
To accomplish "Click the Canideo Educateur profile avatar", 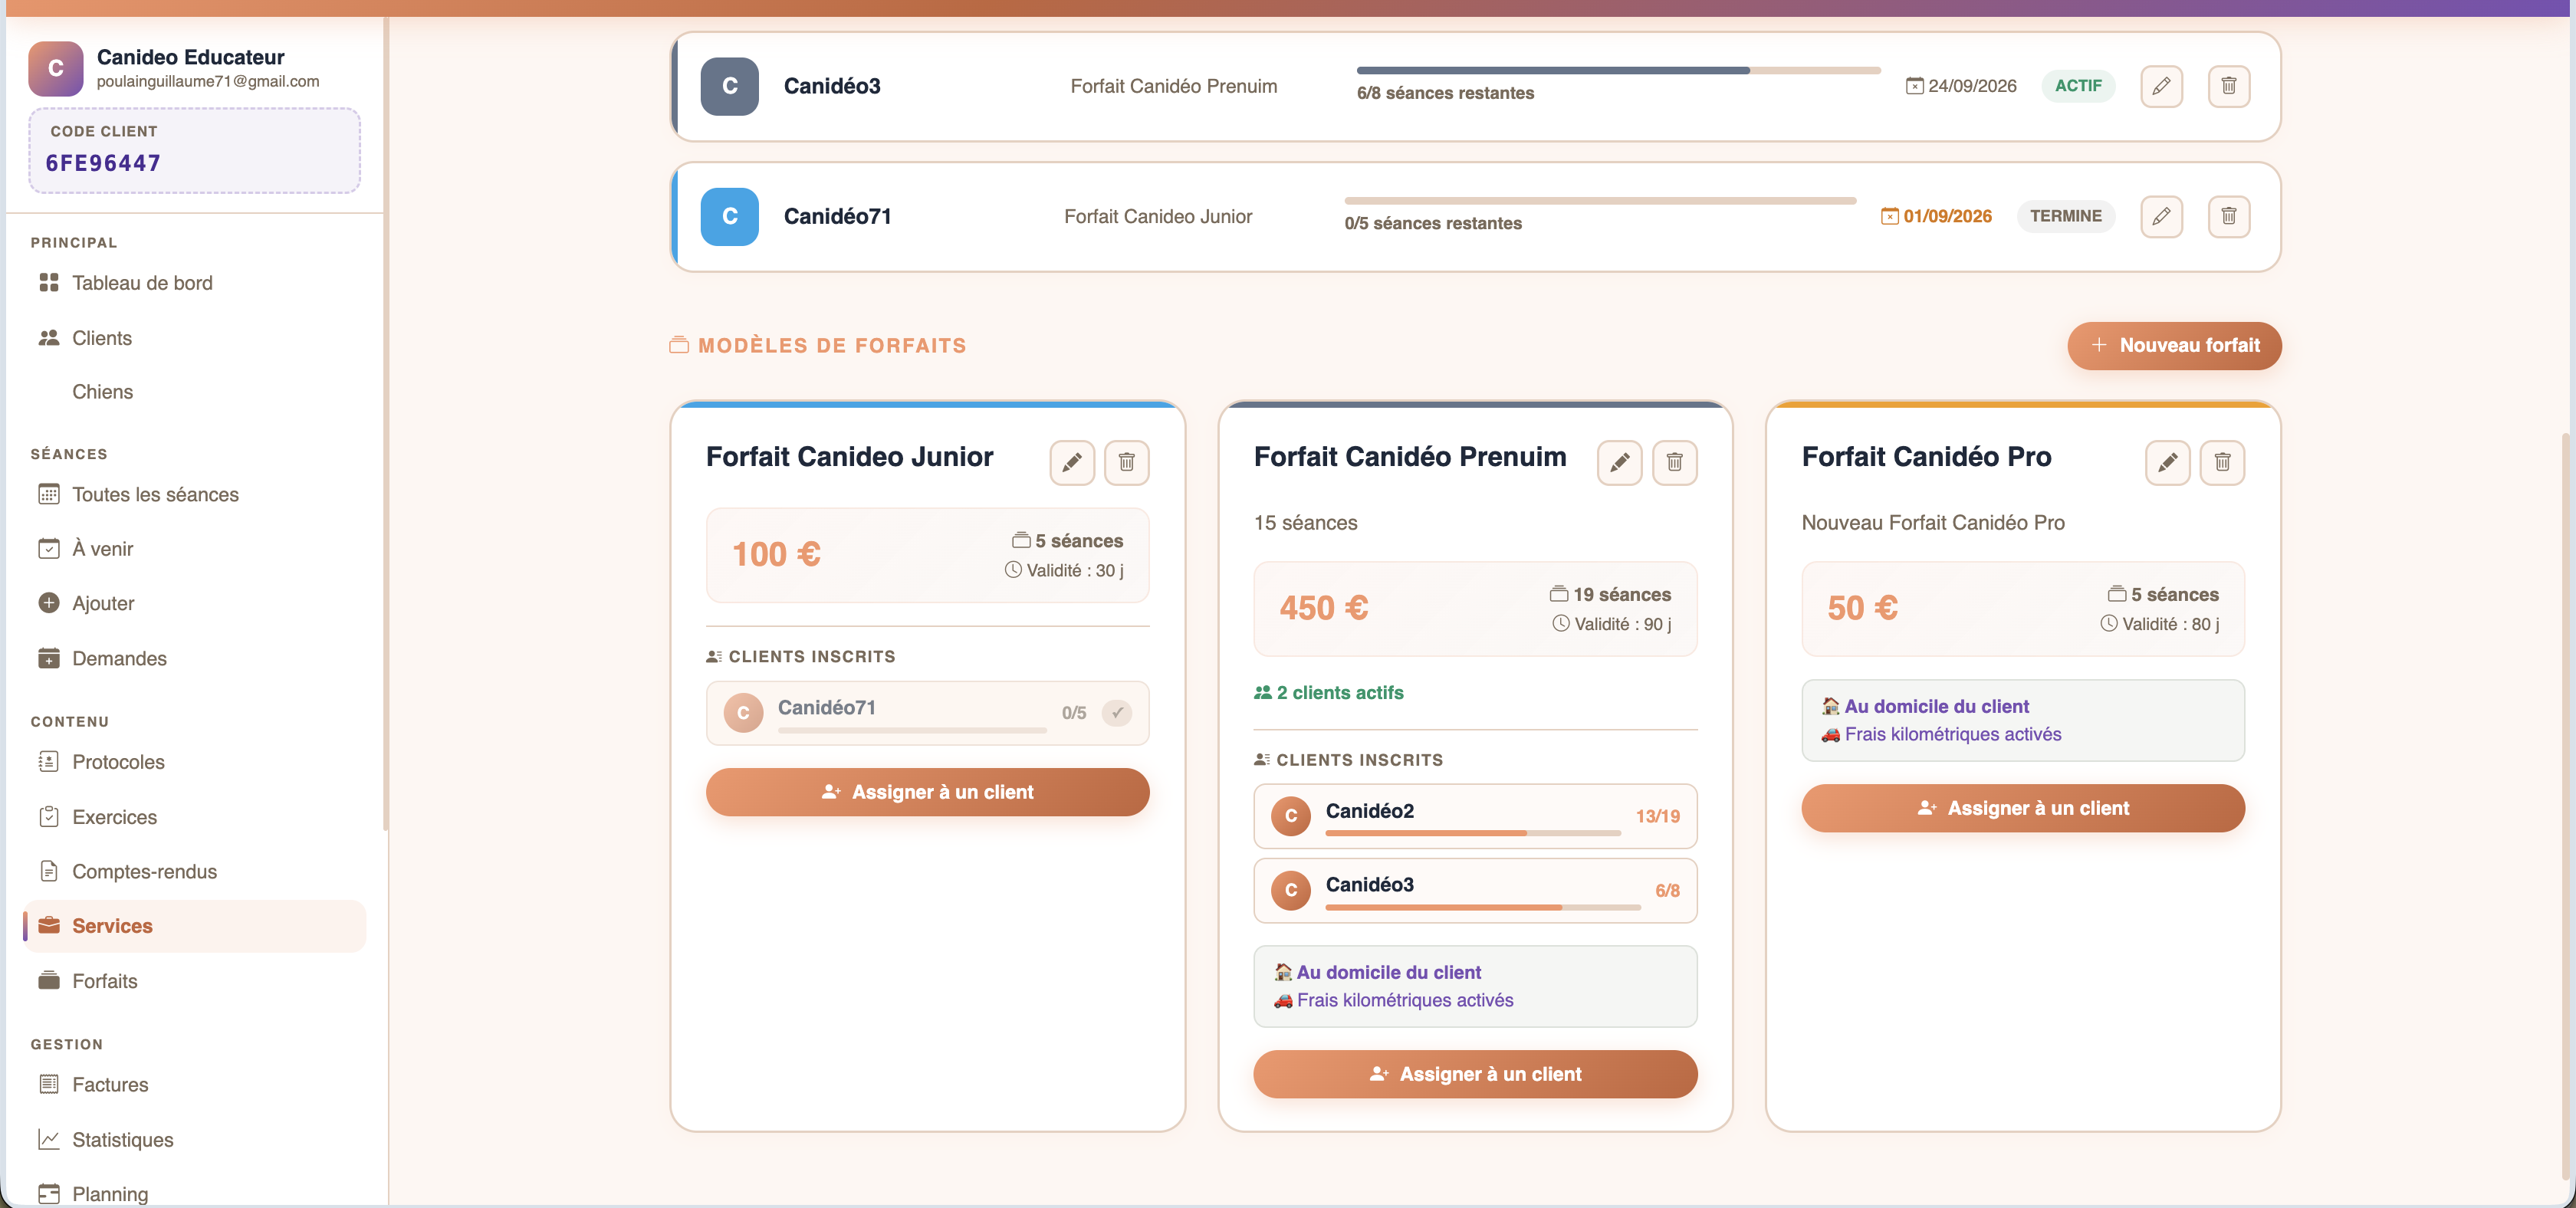I will [56, 68].
